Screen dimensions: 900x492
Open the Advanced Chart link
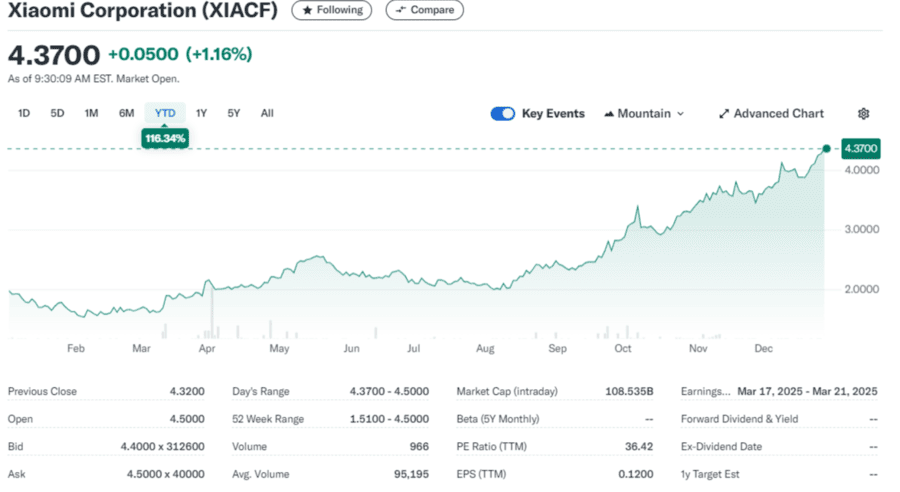(x=771, y=114)
